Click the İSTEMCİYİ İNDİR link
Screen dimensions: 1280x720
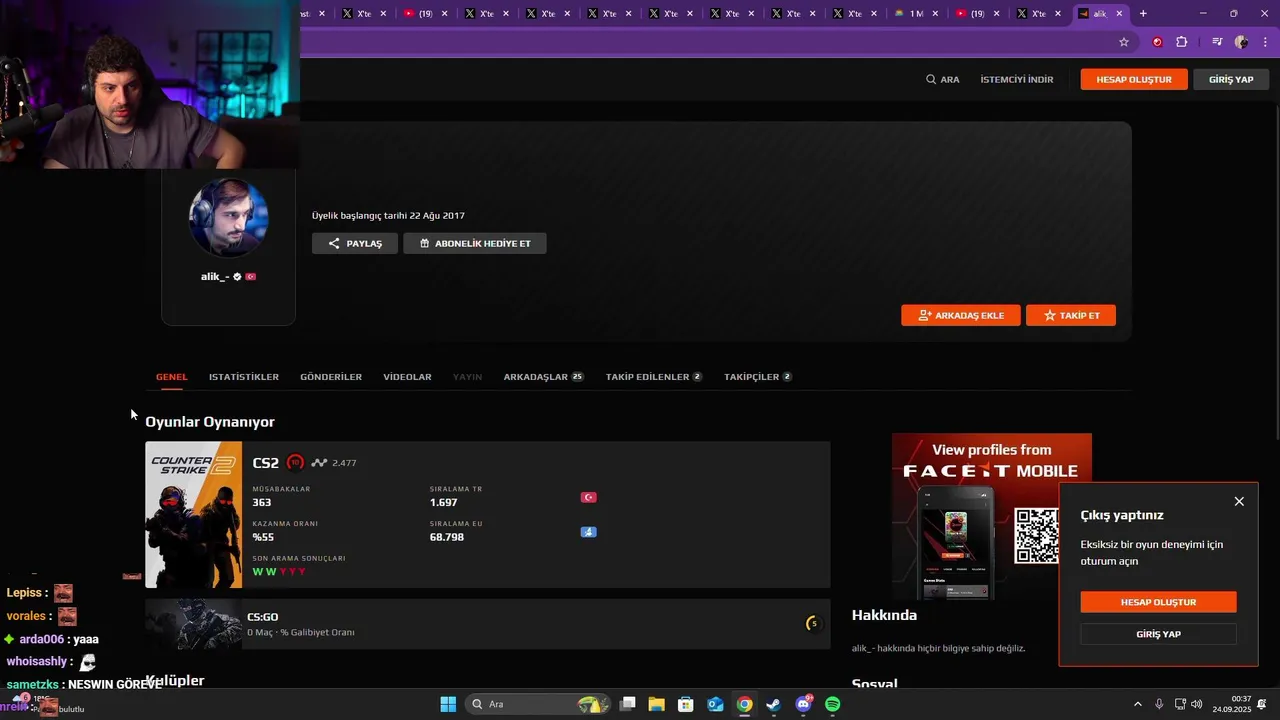pos(1016,79)
